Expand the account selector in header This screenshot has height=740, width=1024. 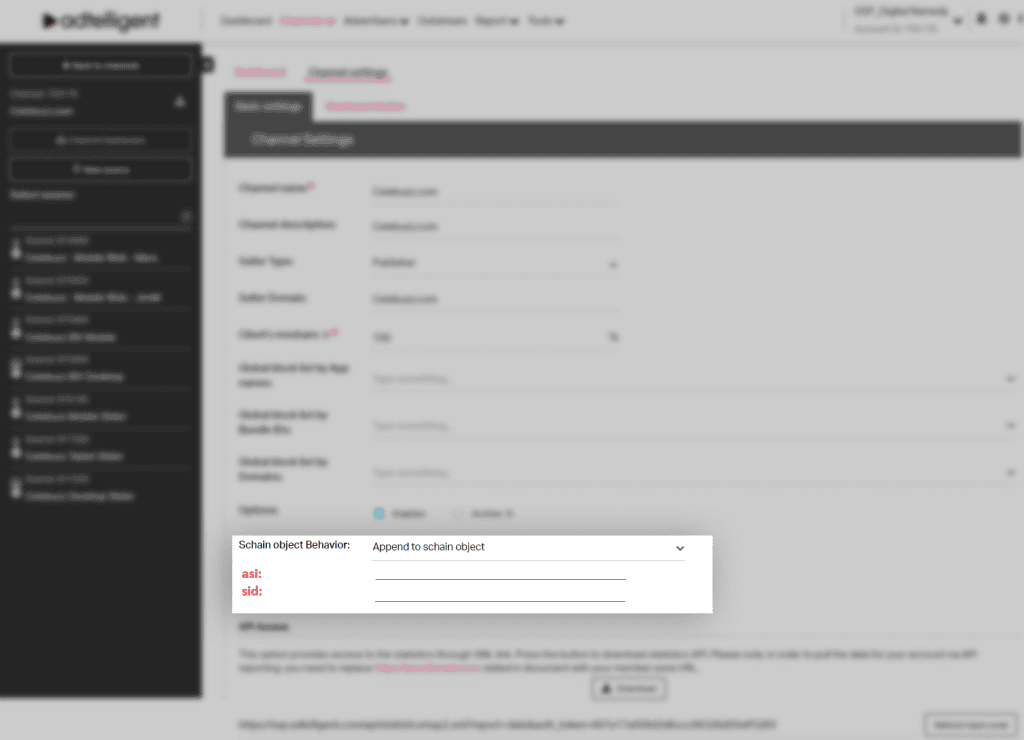(908, 20)
